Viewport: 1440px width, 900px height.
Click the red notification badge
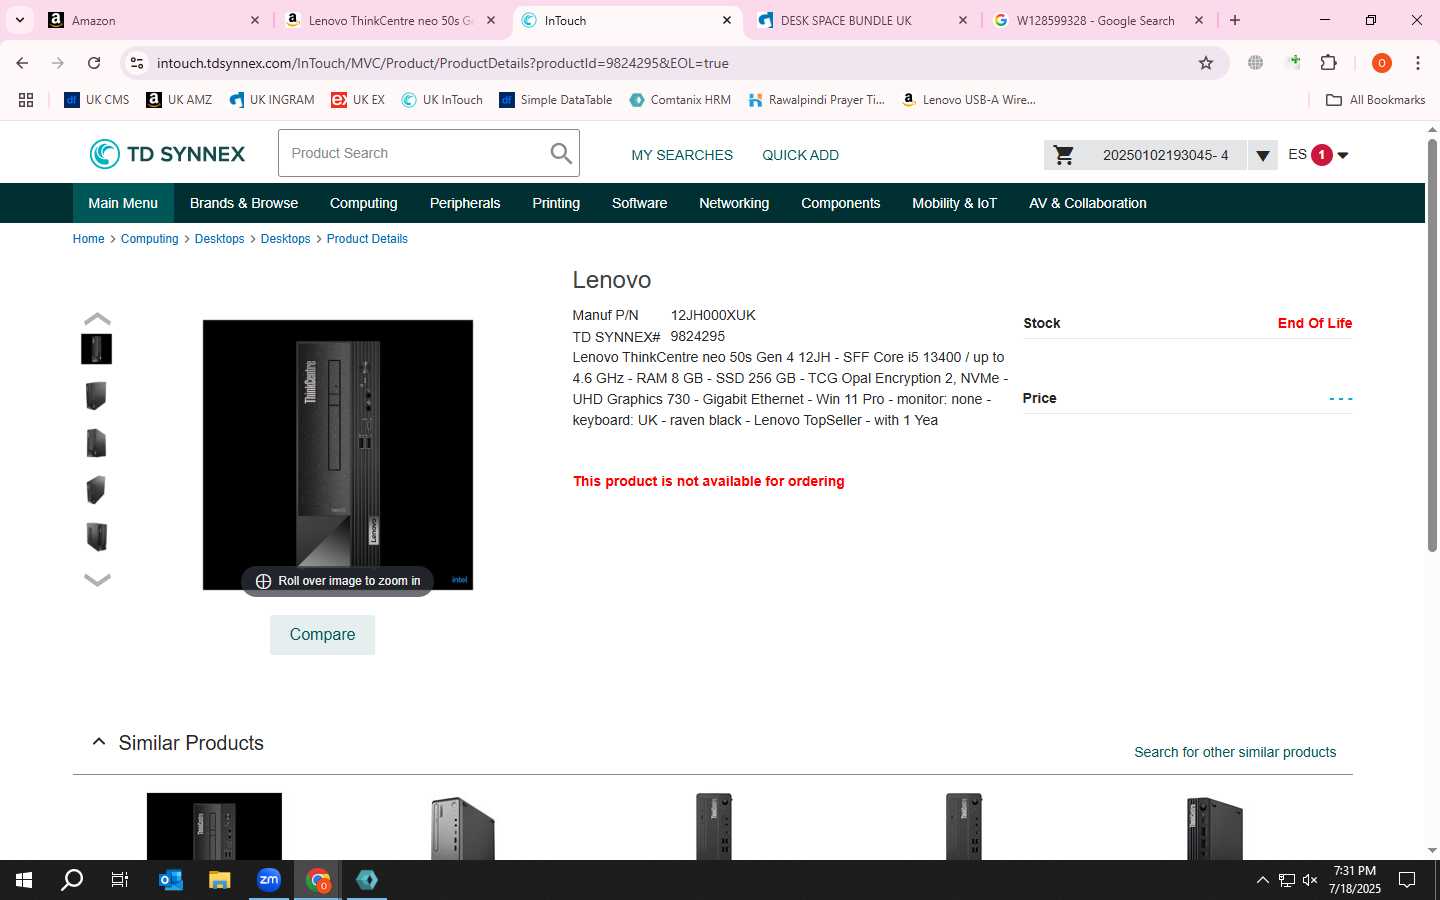1322,155
